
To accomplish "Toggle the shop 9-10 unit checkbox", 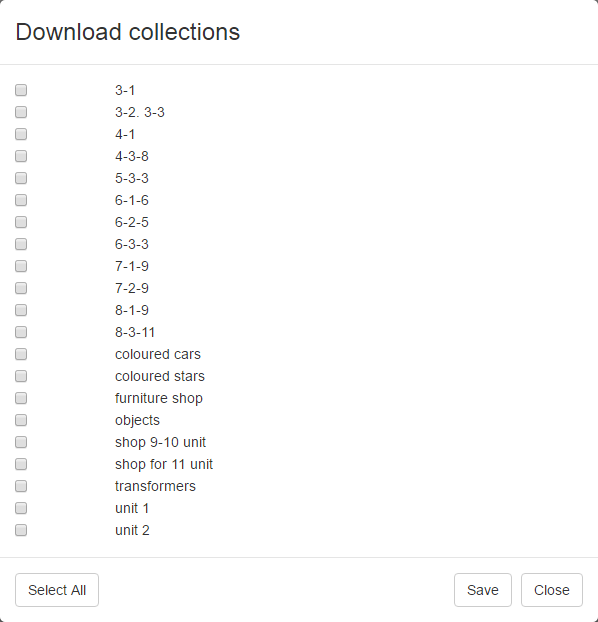I will 21,442.
